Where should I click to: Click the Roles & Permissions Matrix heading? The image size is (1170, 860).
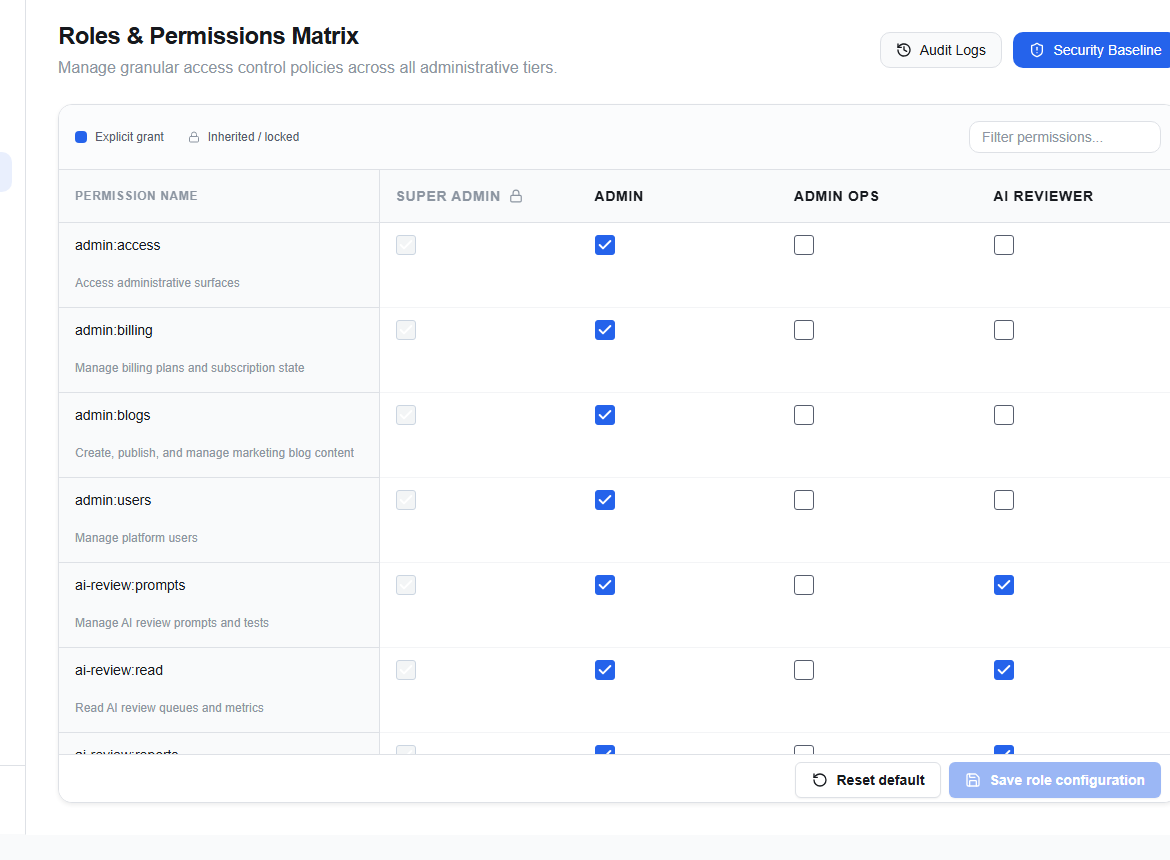(x=208, y=36)
